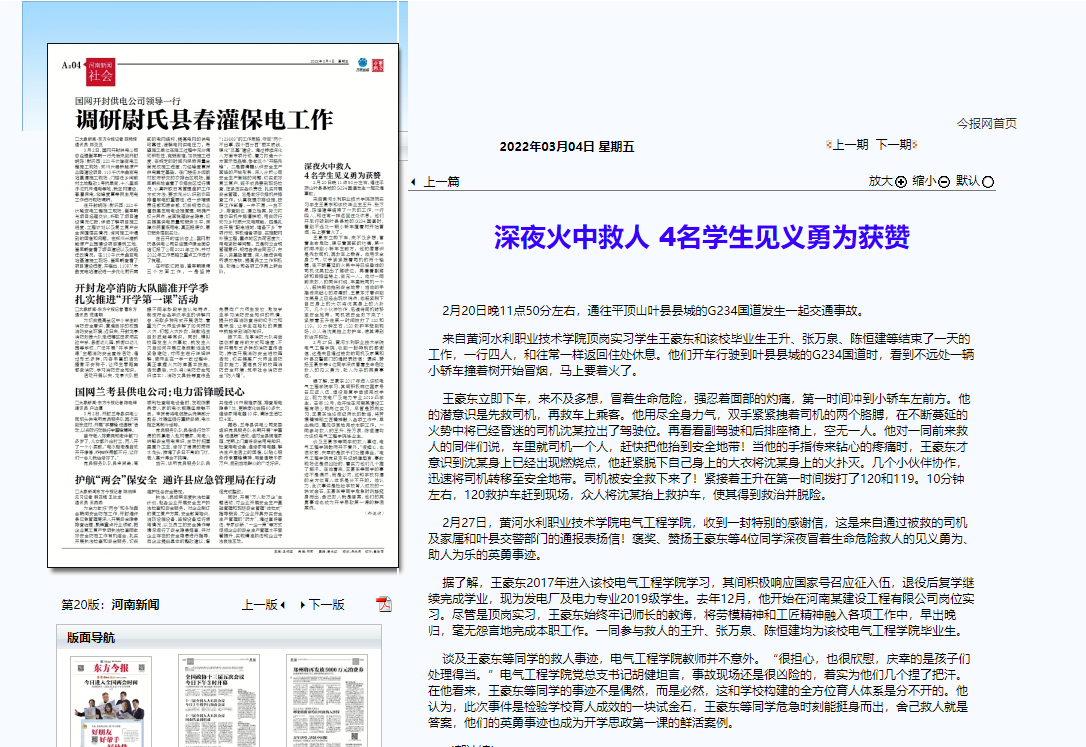
Task: Open previous article via 上一篇 text
Action: [x=442, y=182]
